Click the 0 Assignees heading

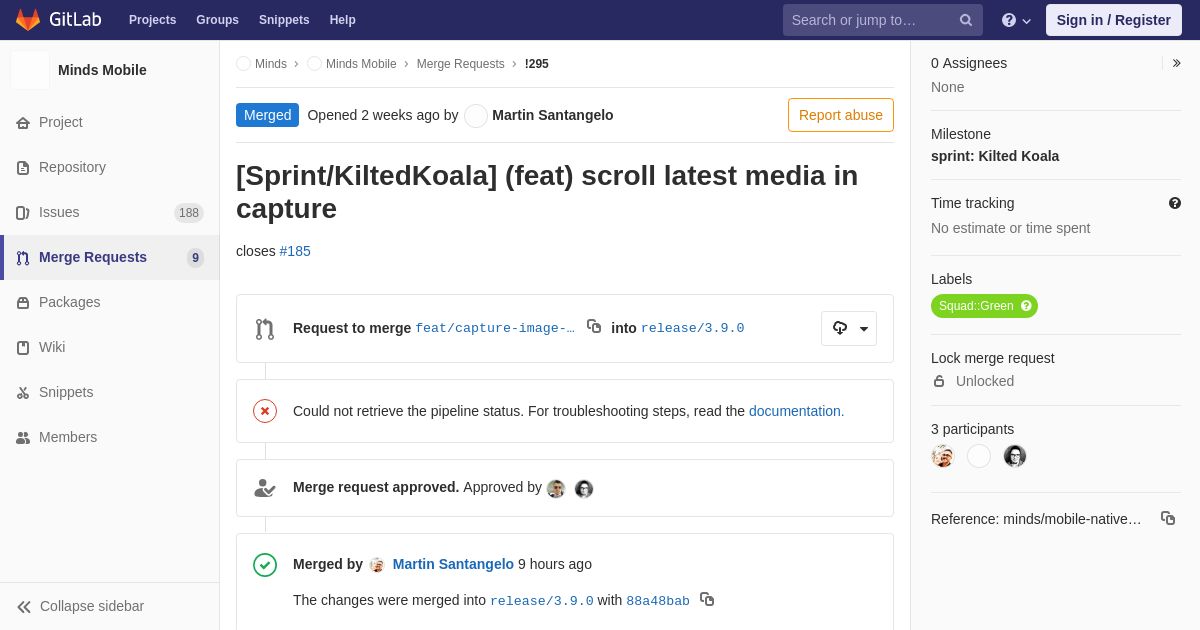[969, 63]
